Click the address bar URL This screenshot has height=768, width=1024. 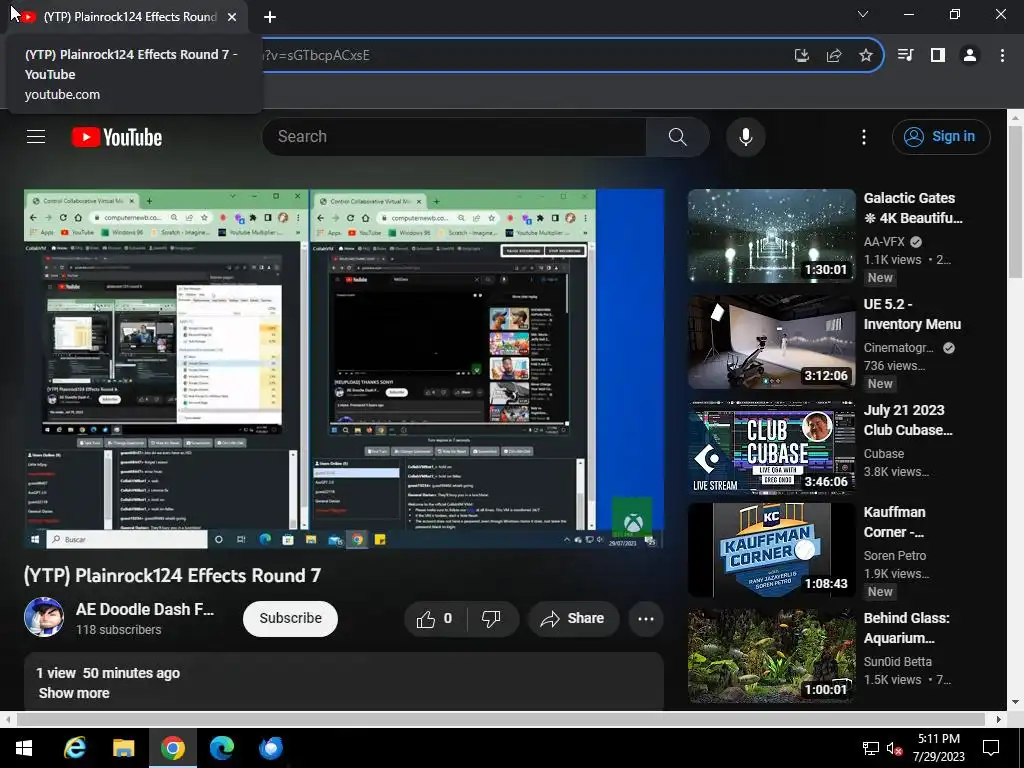315,56
